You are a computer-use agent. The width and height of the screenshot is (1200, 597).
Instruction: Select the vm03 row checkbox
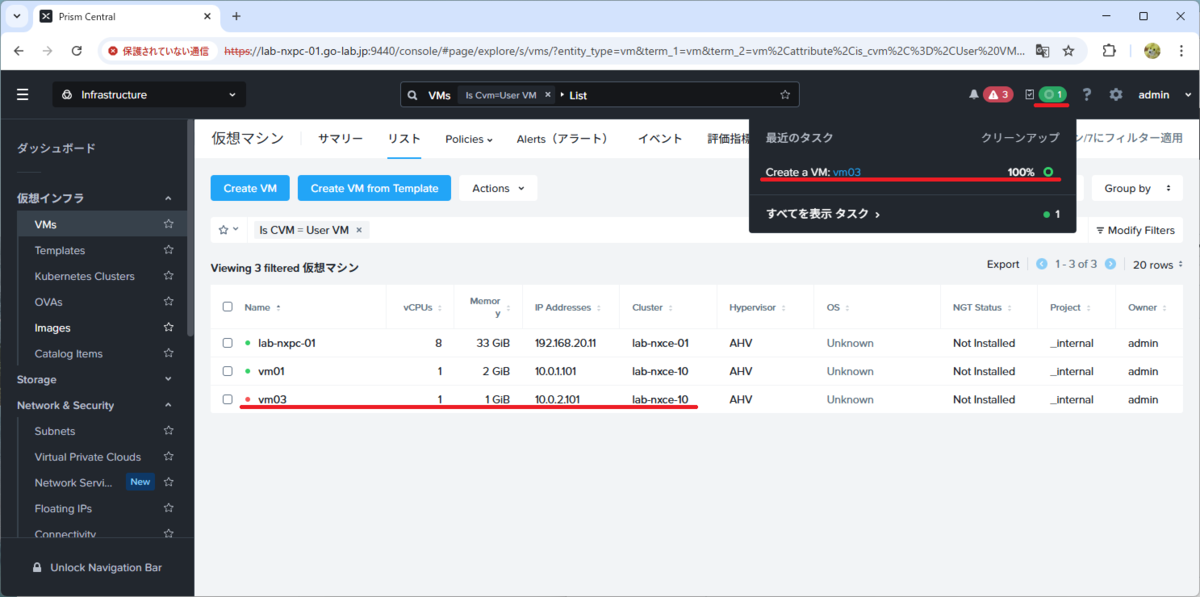coord(228,399)
